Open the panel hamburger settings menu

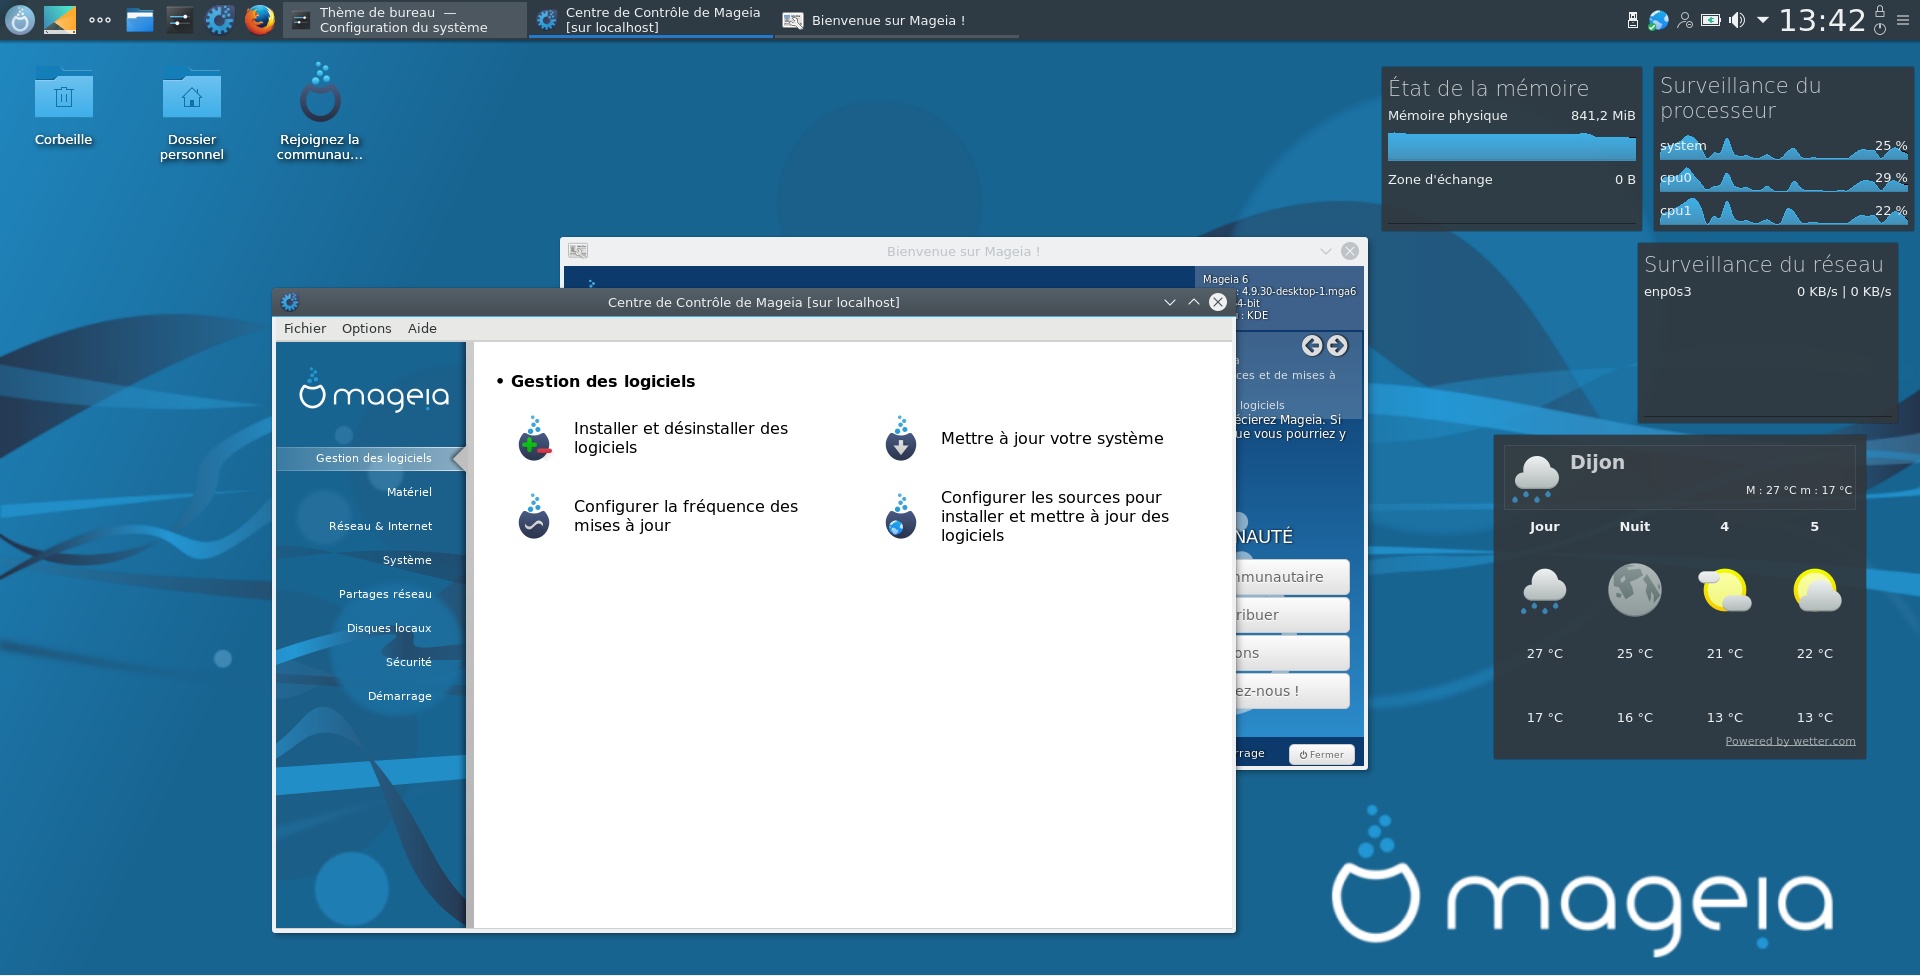[x=1903, y=20]
